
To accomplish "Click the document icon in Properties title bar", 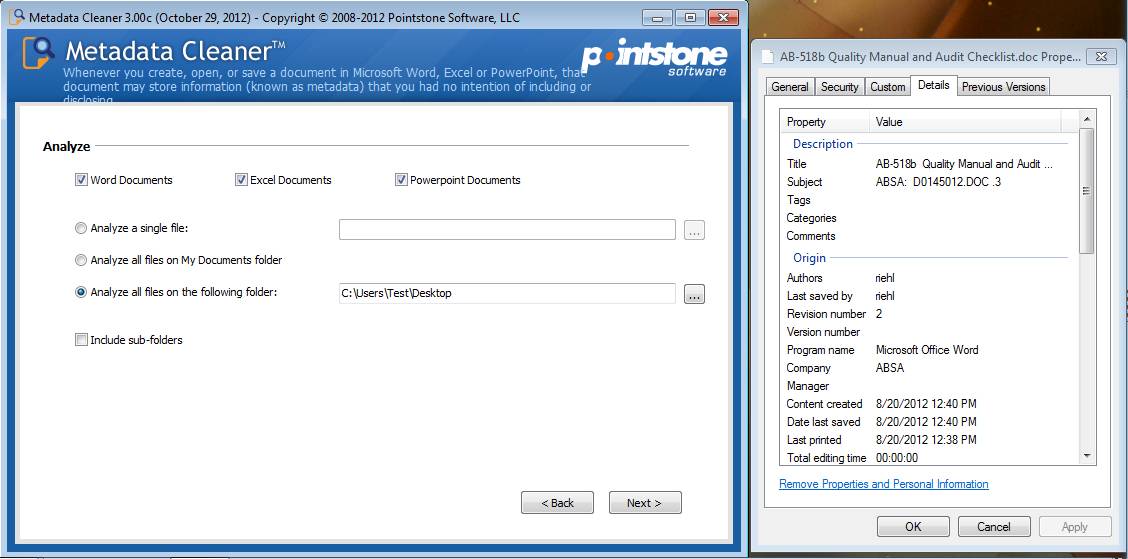I will pos(768,57).
